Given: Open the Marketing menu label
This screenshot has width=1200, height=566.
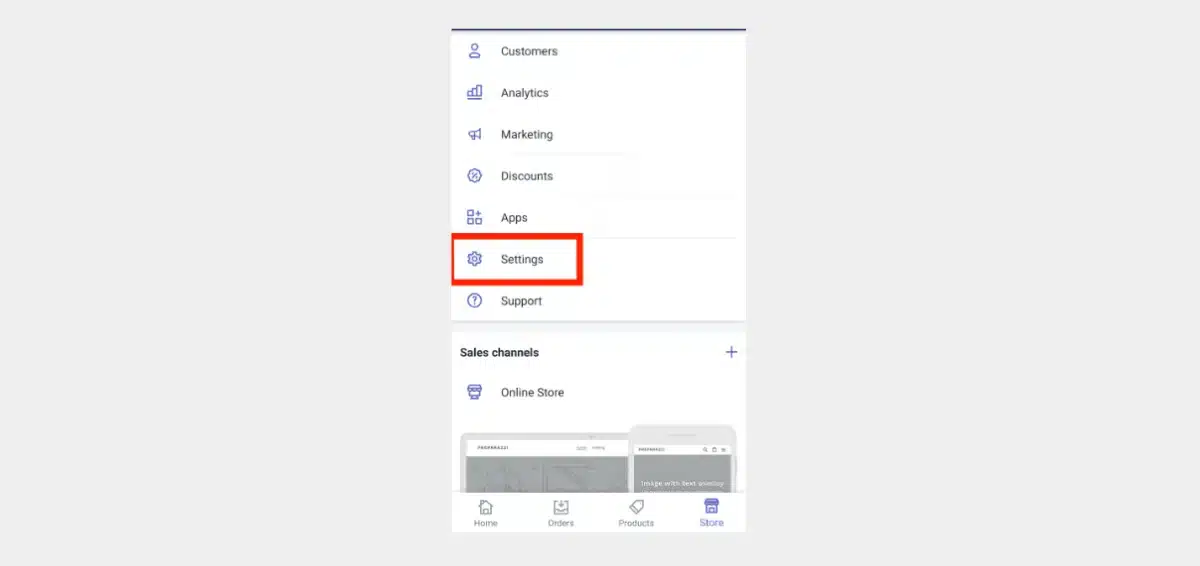Looking at the screenshot, I should (x=526, y=134).
